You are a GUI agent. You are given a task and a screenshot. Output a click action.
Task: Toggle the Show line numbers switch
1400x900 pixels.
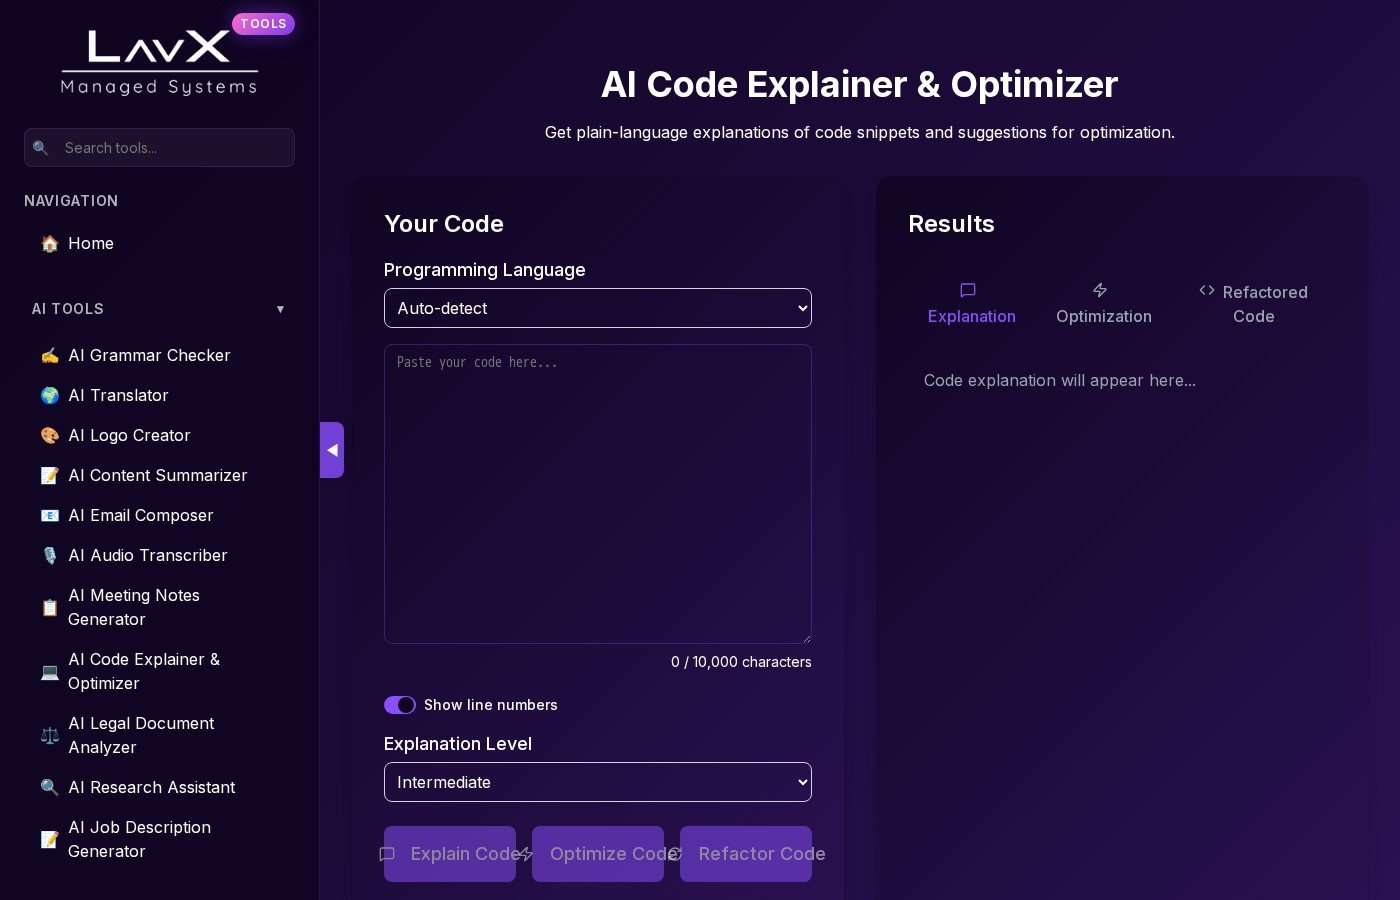400,705
